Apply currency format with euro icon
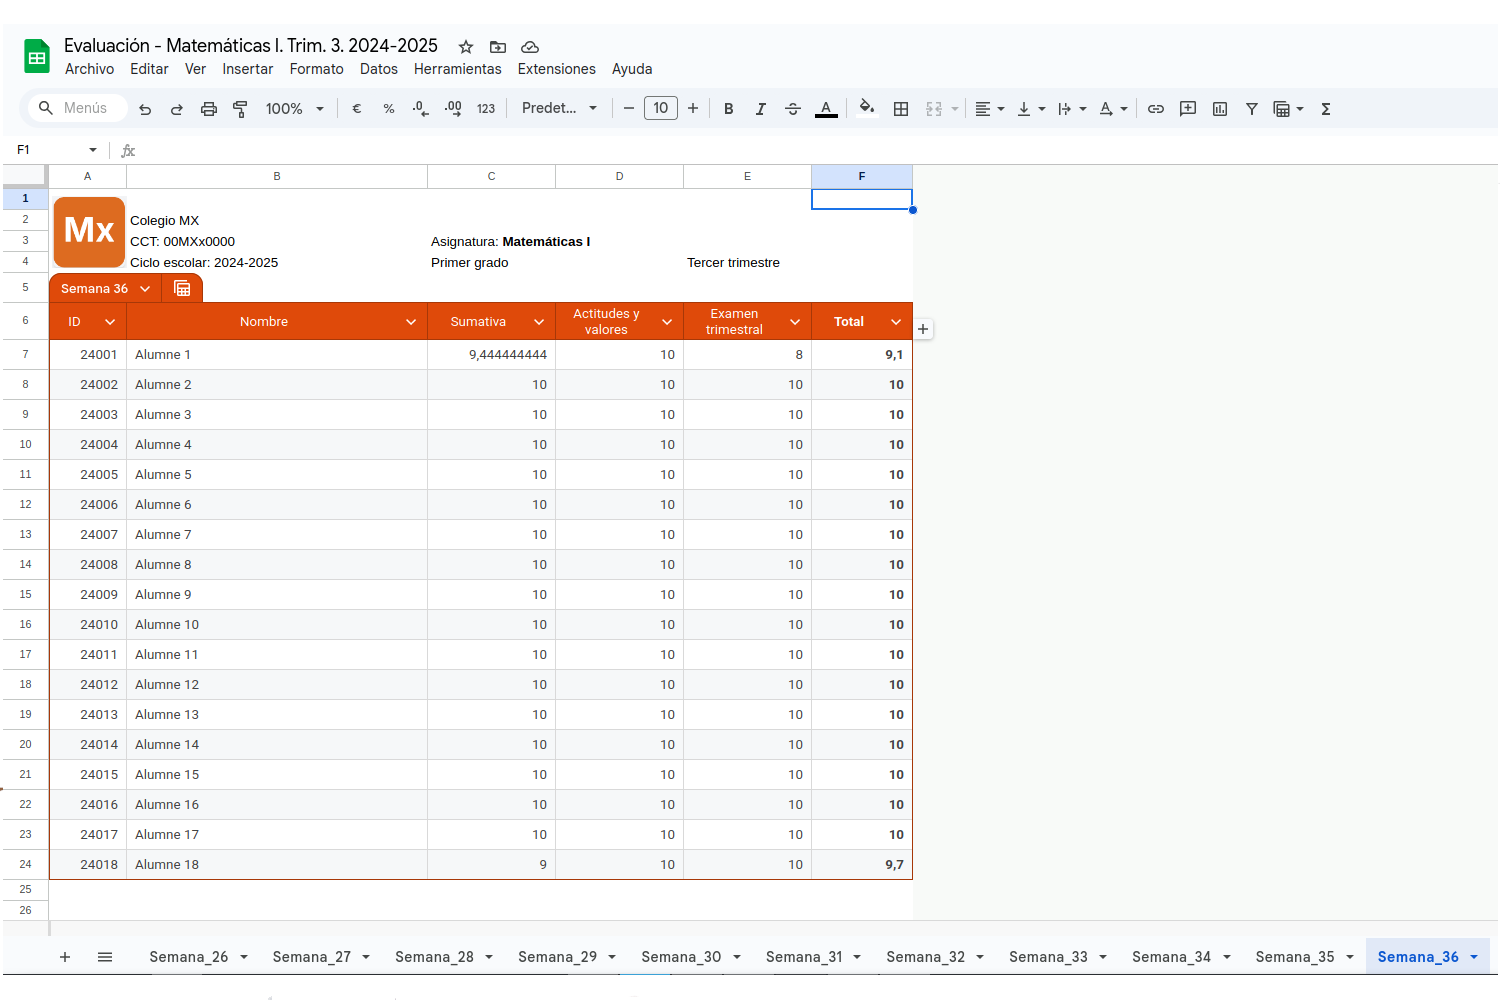 coord(357,109)
